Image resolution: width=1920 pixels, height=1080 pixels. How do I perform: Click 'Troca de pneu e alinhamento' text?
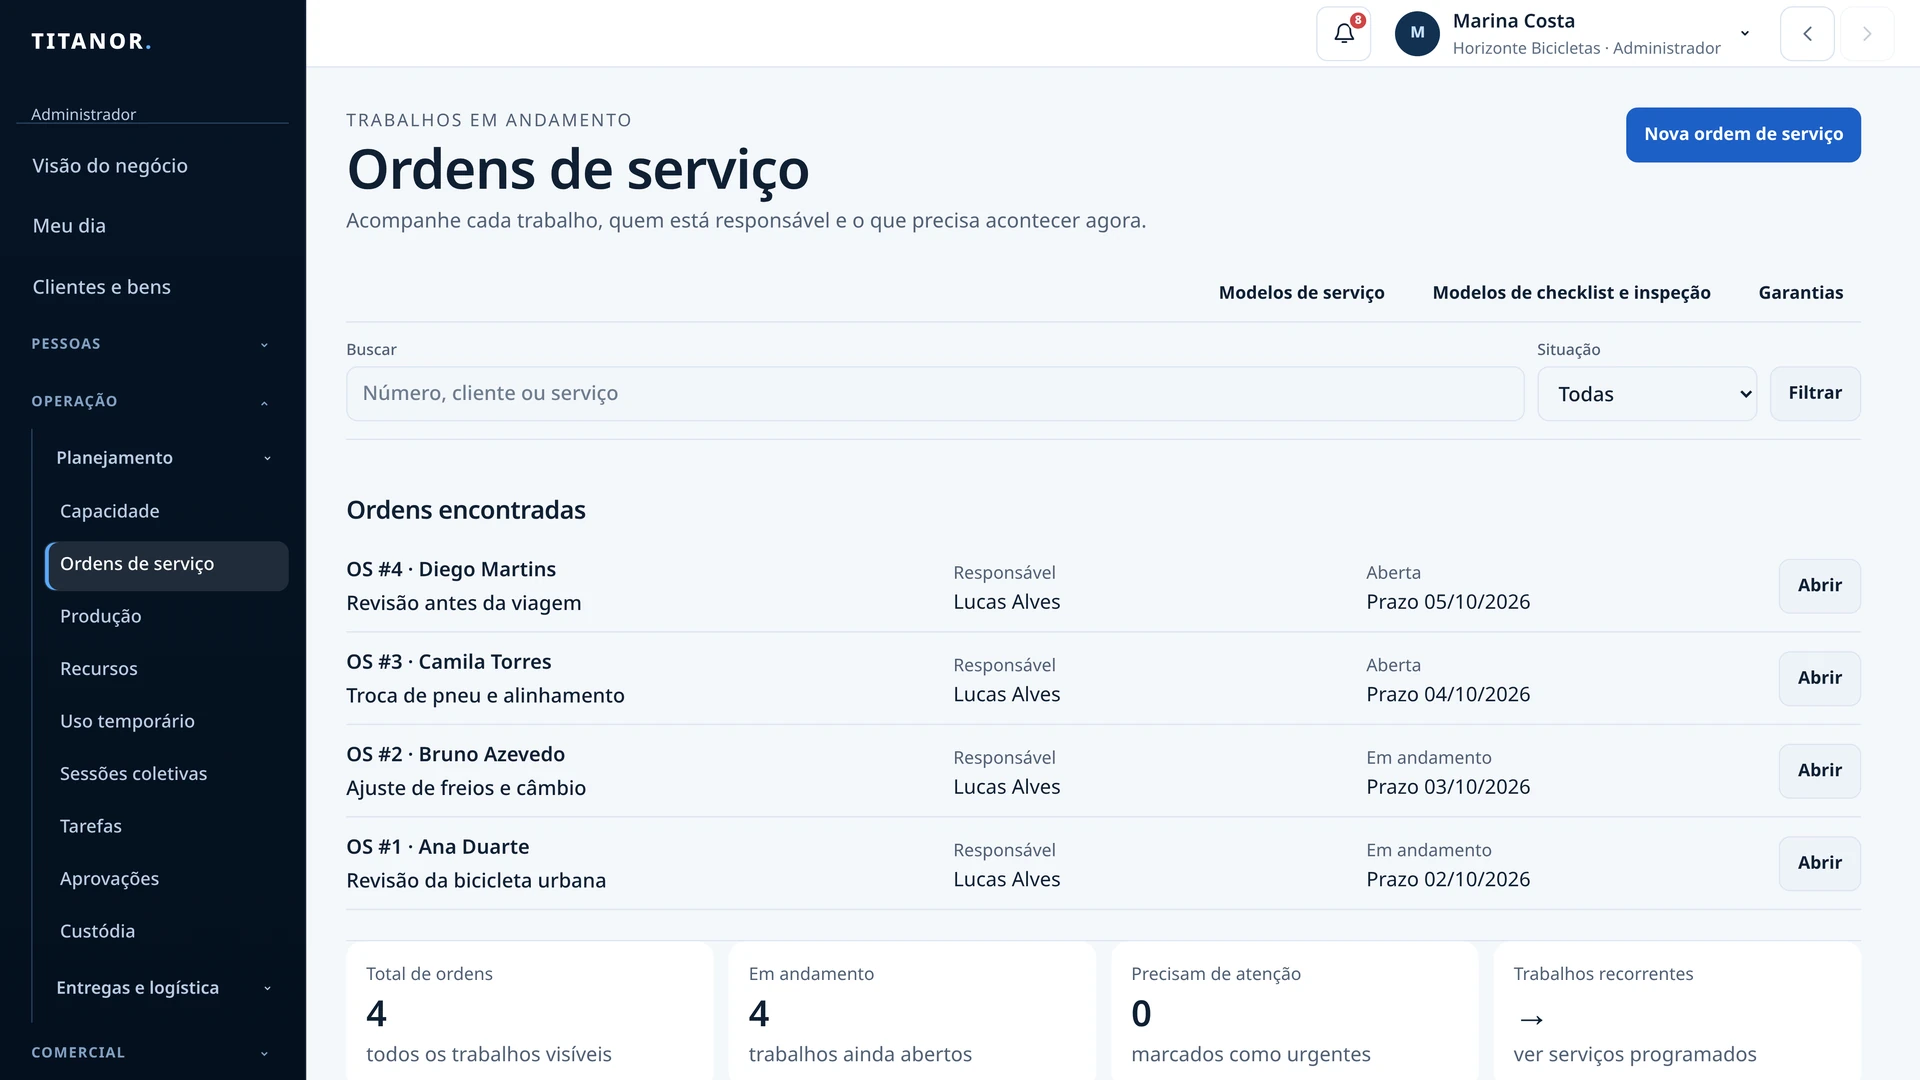(x=485, y=696)
